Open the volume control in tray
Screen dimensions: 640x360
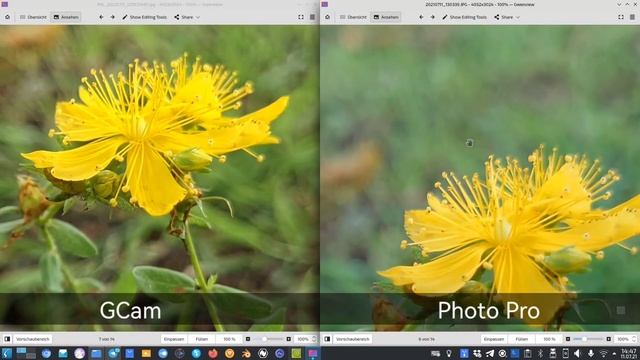tap(577, 353)
